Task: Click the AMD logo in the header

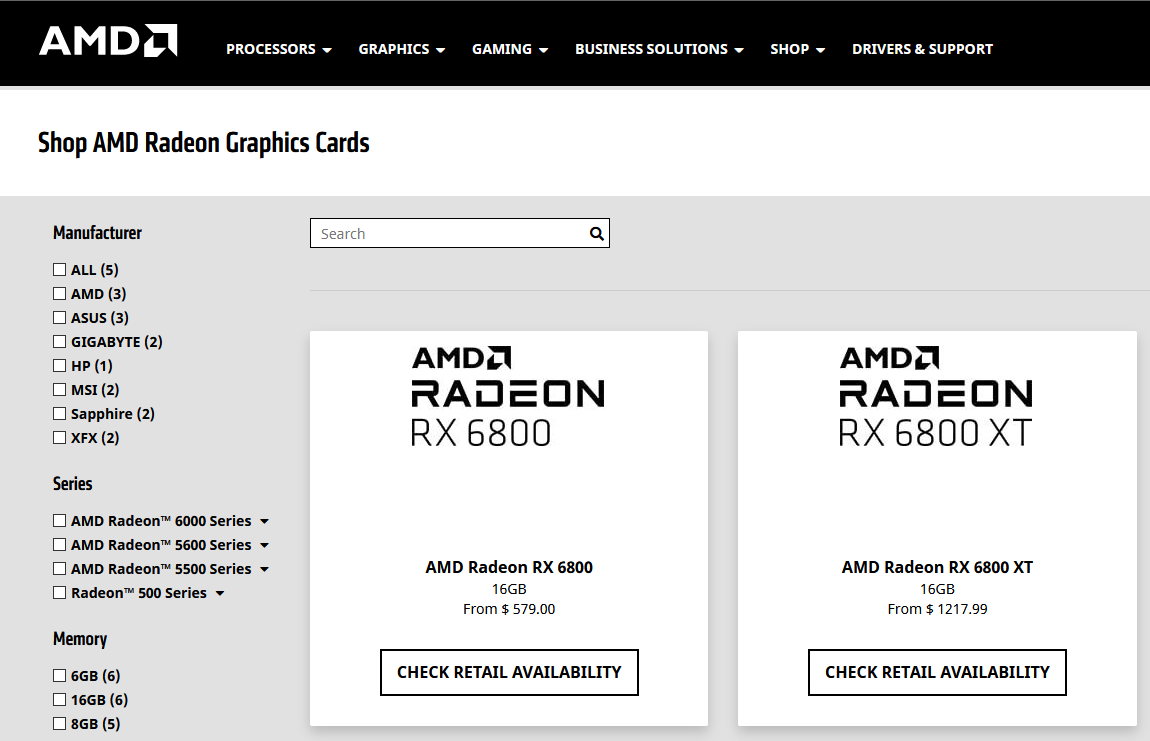Action: click(x=109, y=41)
